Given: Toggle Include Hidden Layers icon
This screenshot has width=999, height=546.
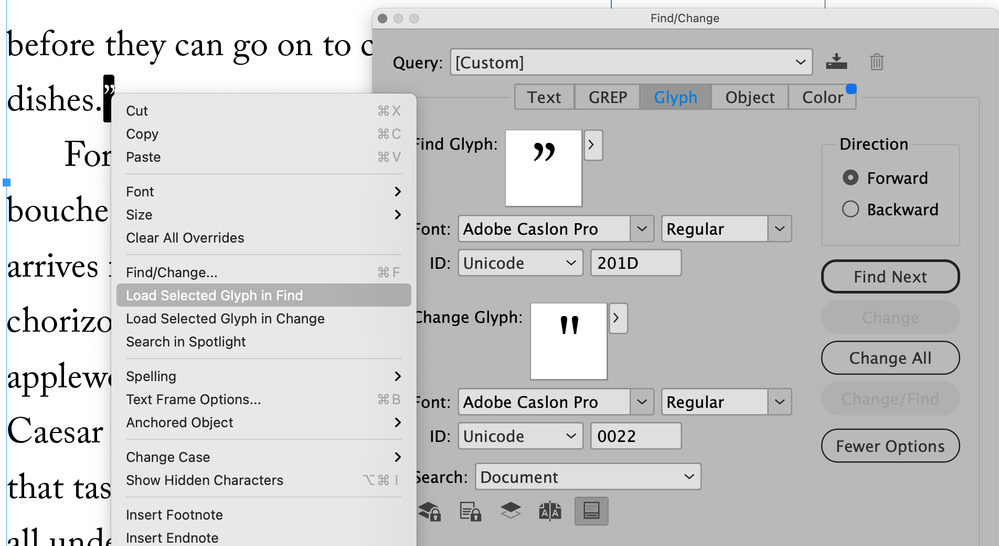Looking at the screenshot, I should pos(510,511).
